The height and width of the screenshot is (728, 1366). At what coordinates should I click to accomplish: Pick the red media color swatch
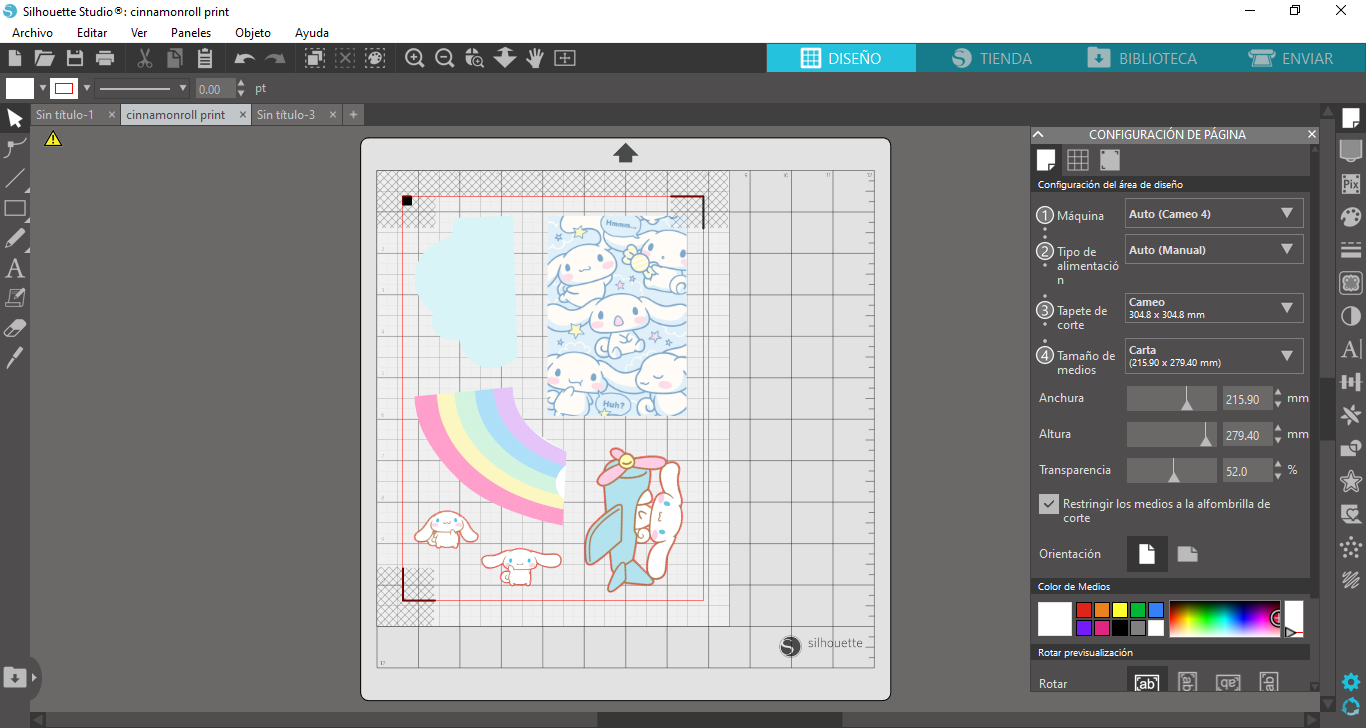point(1083,610)
